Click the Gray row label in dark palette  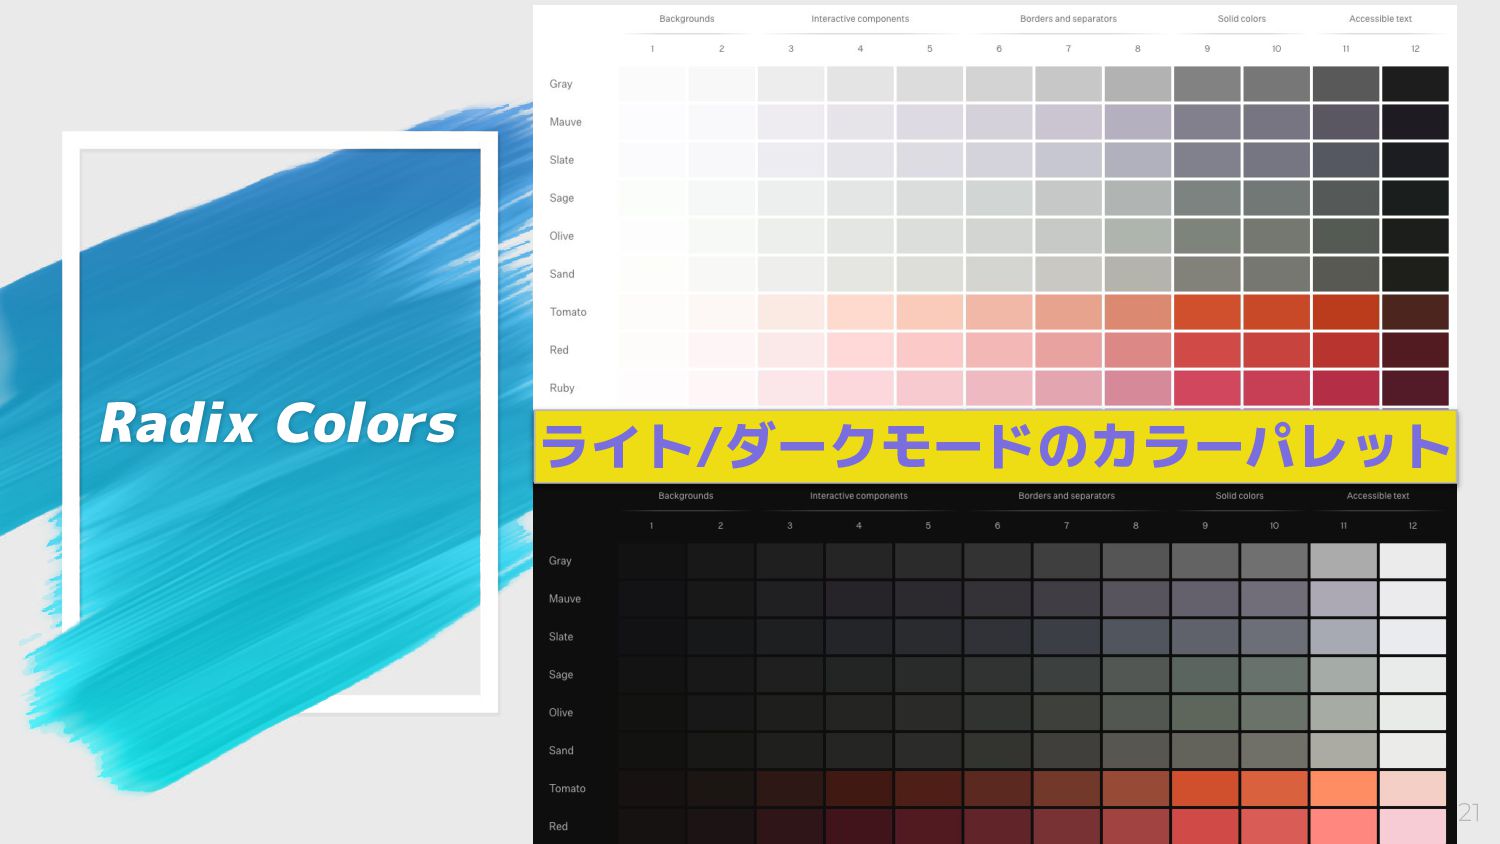(560, 561)
